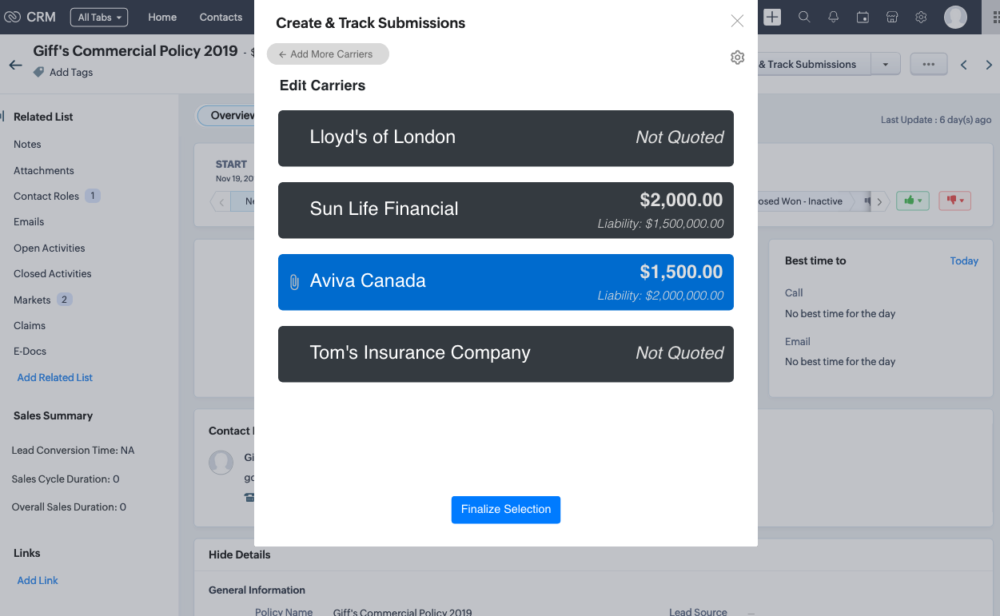
Task: Open the Track Submissions dropdown arrow
Action: [x=885, y=64]
